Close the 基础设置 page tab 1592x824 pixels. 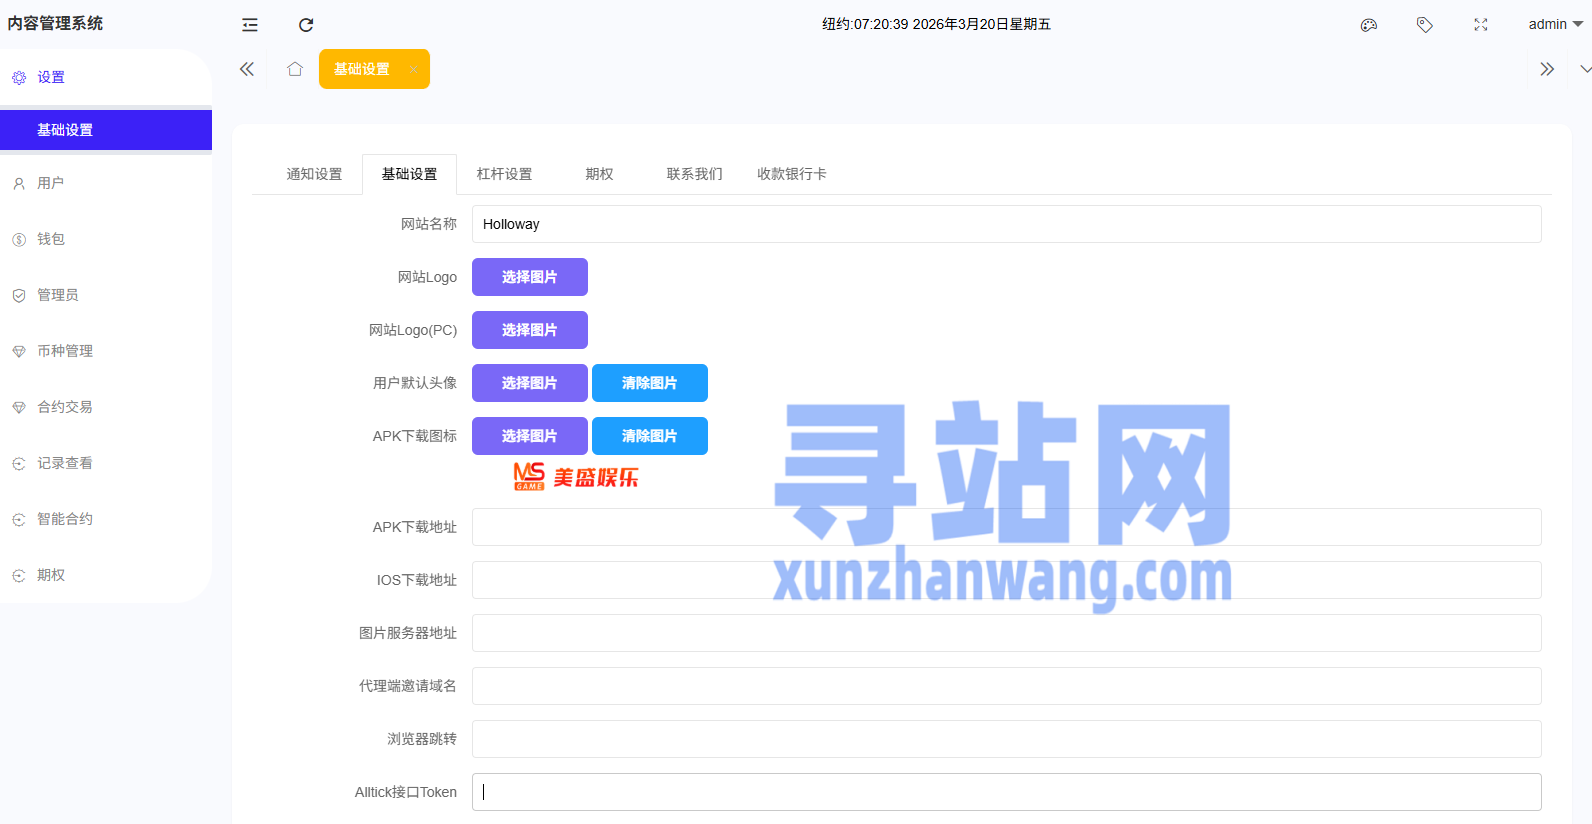point(413,69)
